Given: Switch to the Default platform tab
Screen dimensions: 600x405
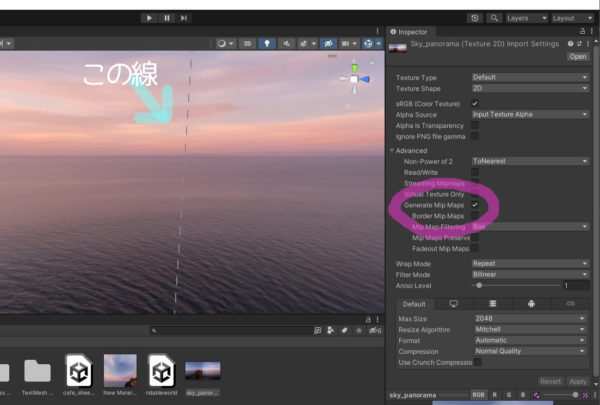Looking at the screenshot, I should click(x=414, y=303).
